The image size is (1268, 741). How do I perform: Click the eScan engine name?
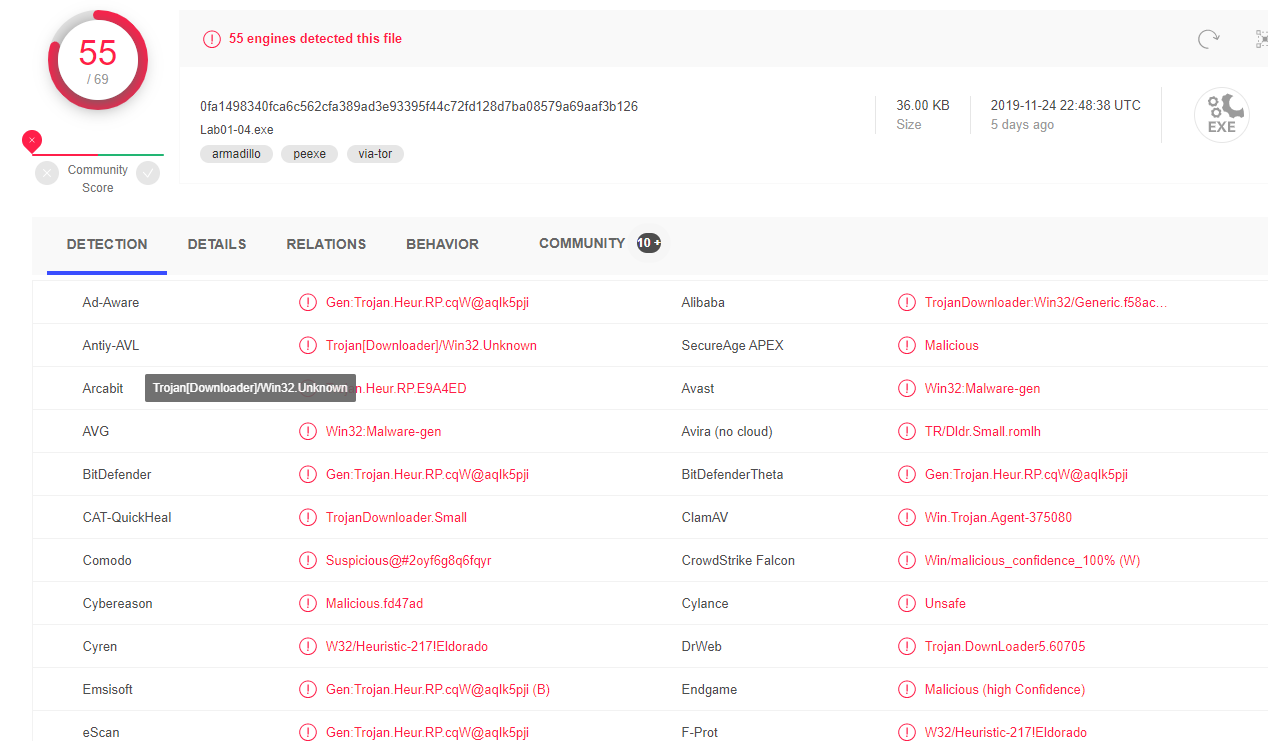[101, 732]
